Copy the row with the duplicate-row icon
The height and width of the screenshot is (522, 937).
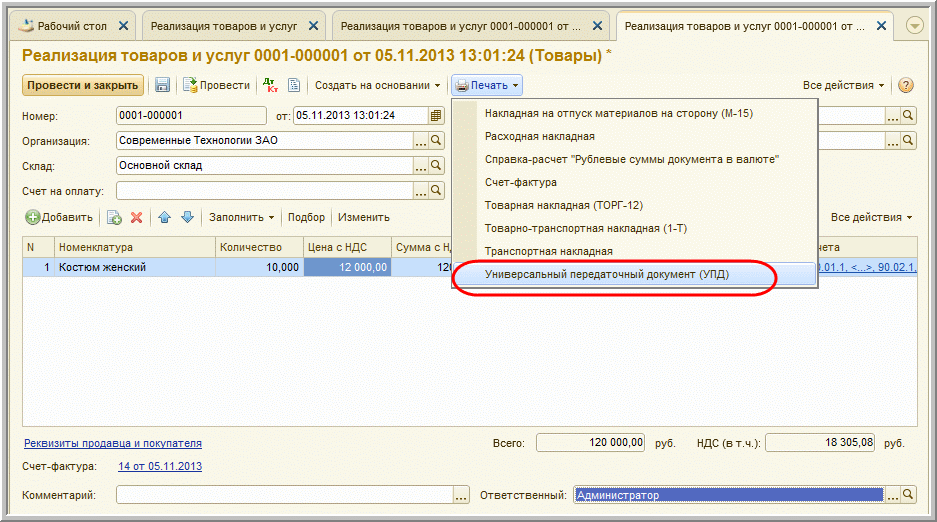[x=114, y=217]
